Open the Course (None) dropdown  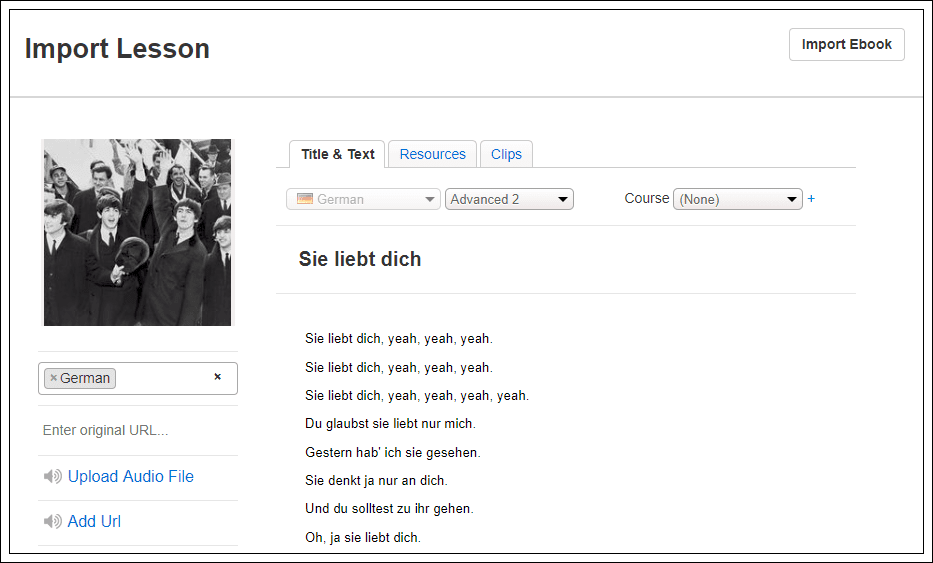click(737, 199)
